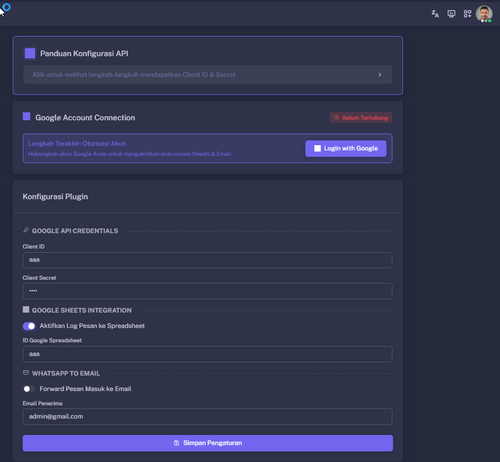Open the user profile avatar
This screenshot has height=462, width=500.
[x=484, y=14]
